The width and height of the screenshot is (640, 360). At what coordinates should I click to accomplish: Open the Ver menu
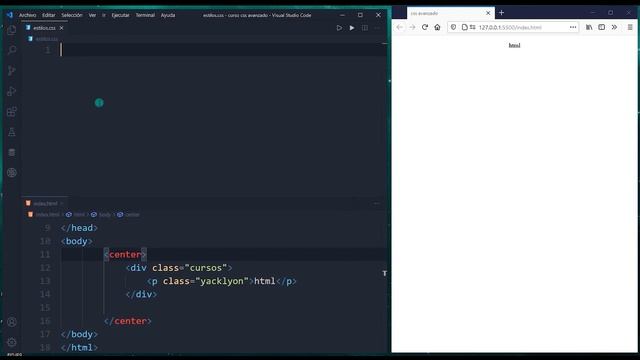tap(92, 15)
